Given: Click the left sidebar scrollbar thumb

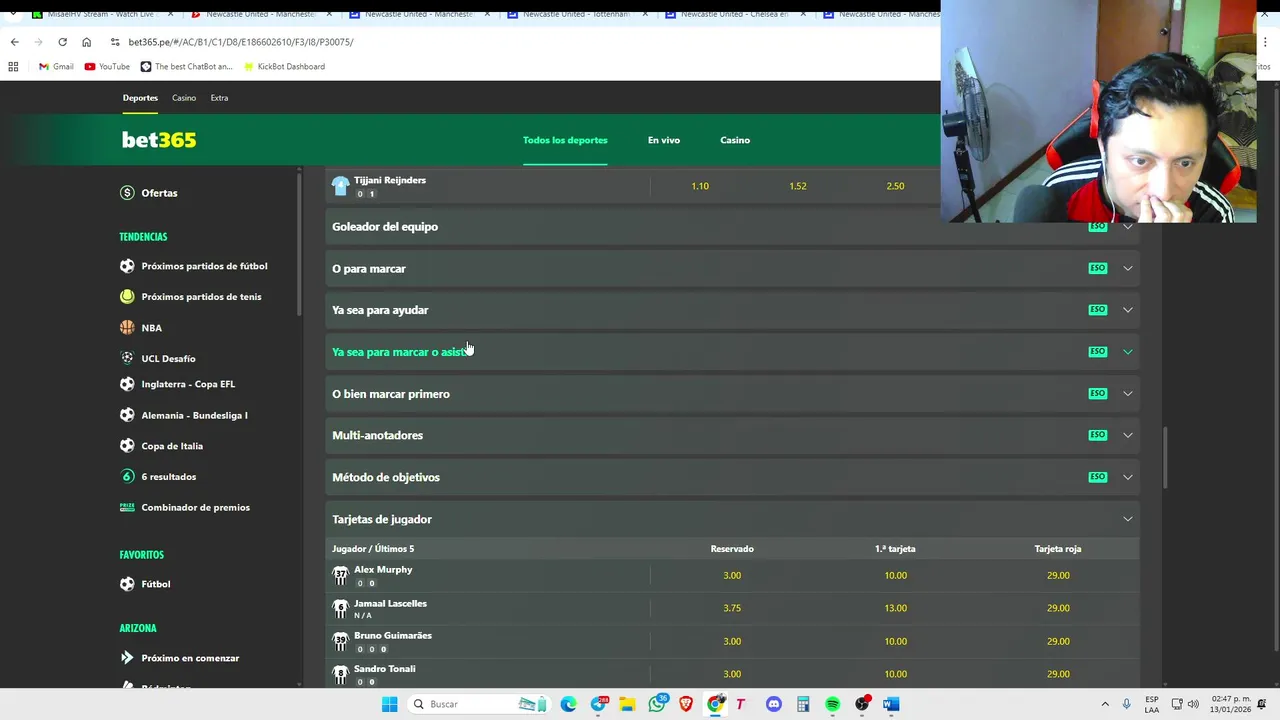Looking at the screenshot, I should [x=299, y=245].
